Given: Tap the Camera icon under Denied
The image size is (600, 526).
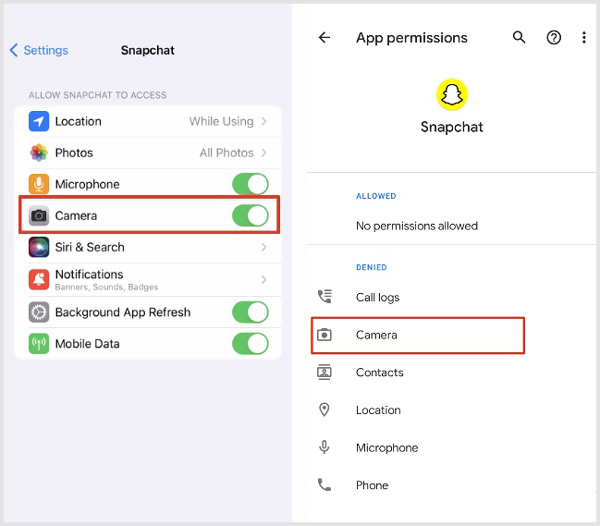Looking at the screenshot, I should coord(324,335).
